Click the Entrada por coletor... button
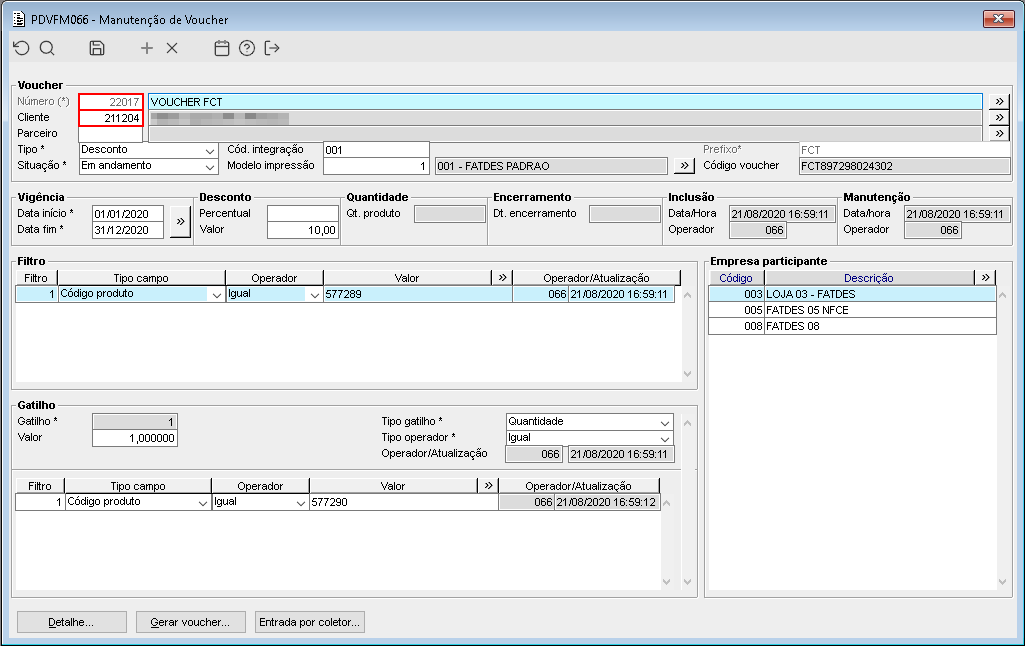Viewport: 1025px width, 646px height. [x=309, y=622]
